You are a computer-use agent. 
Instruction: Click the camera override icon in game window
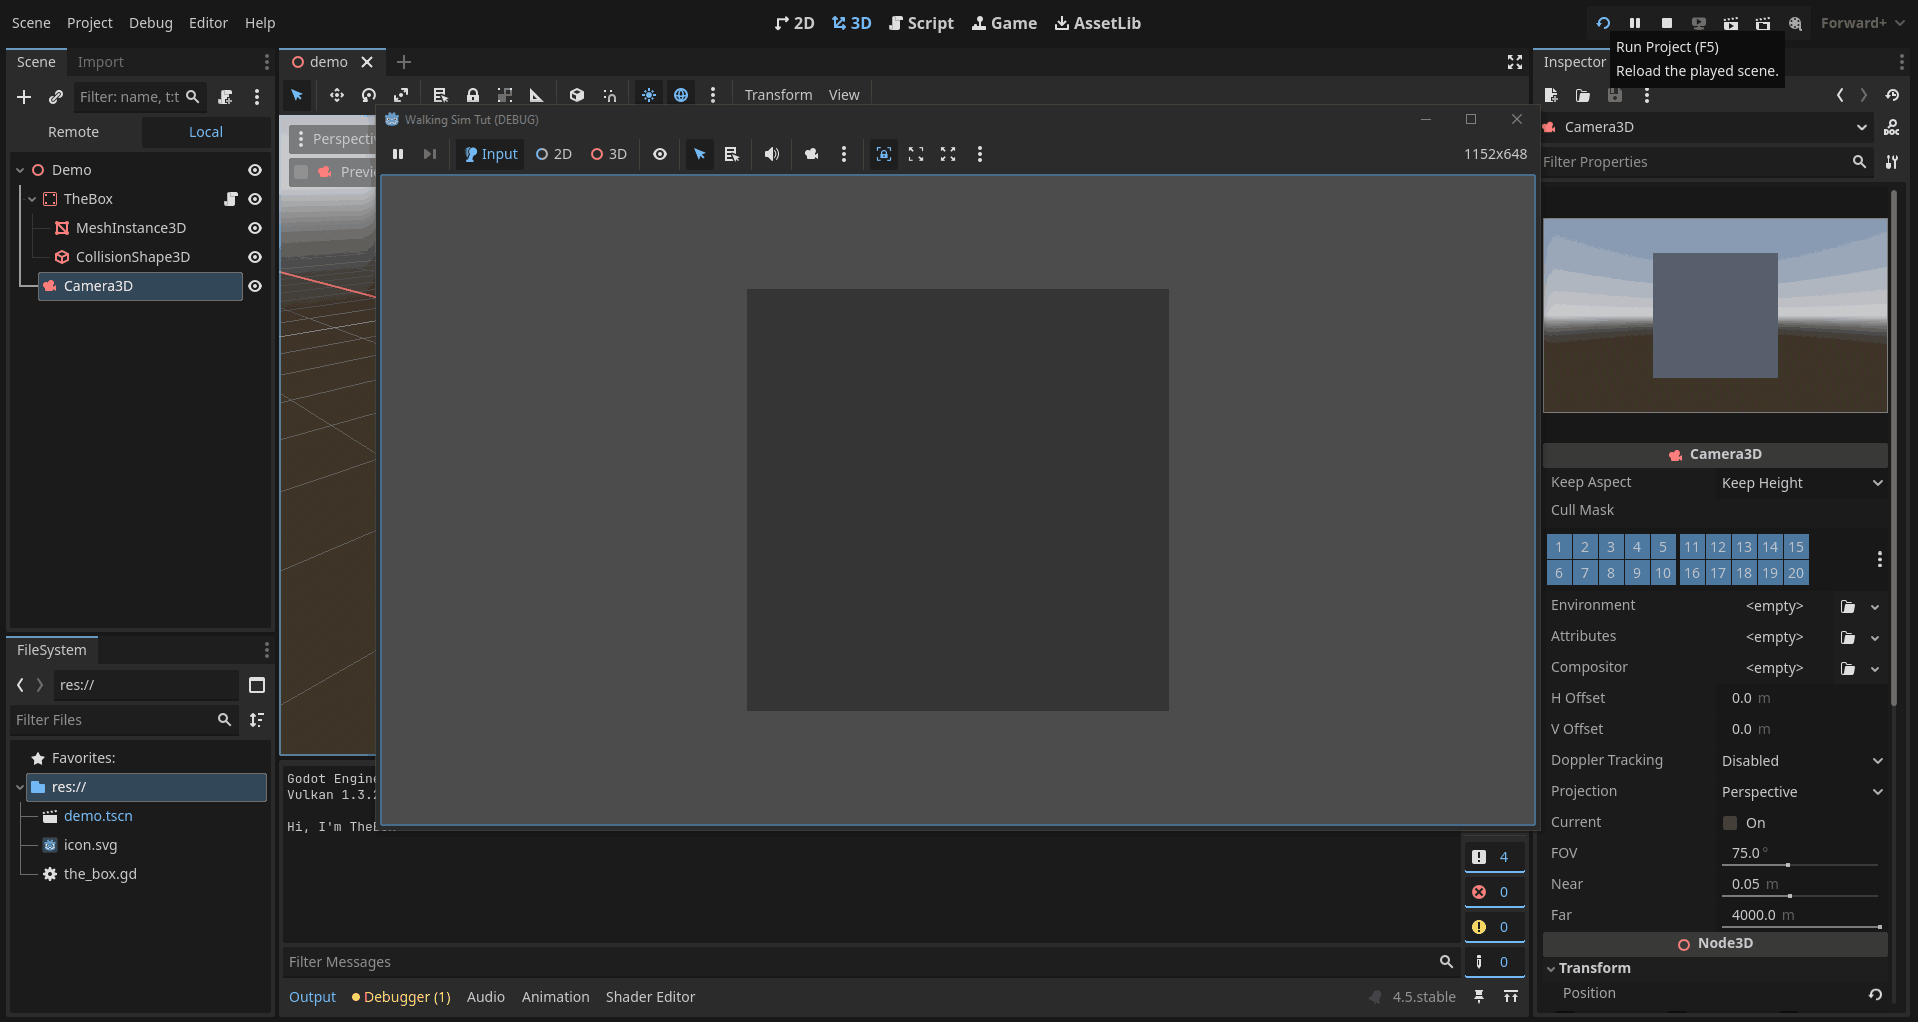coord(812,154)
